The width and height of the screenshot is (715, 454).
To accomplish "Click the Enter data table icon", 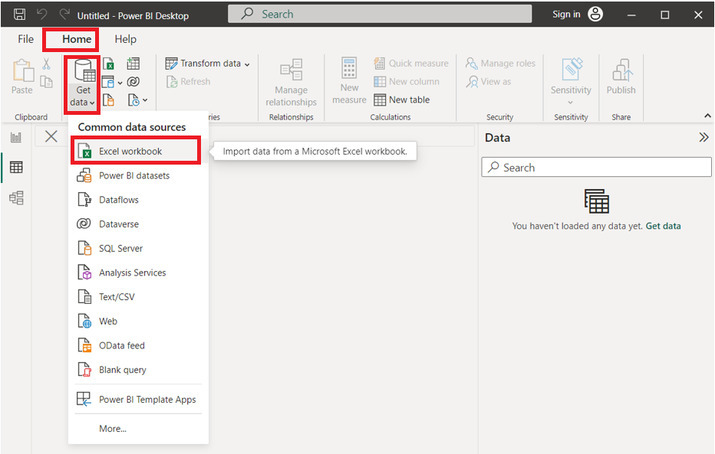I will (x=133, y=64).
